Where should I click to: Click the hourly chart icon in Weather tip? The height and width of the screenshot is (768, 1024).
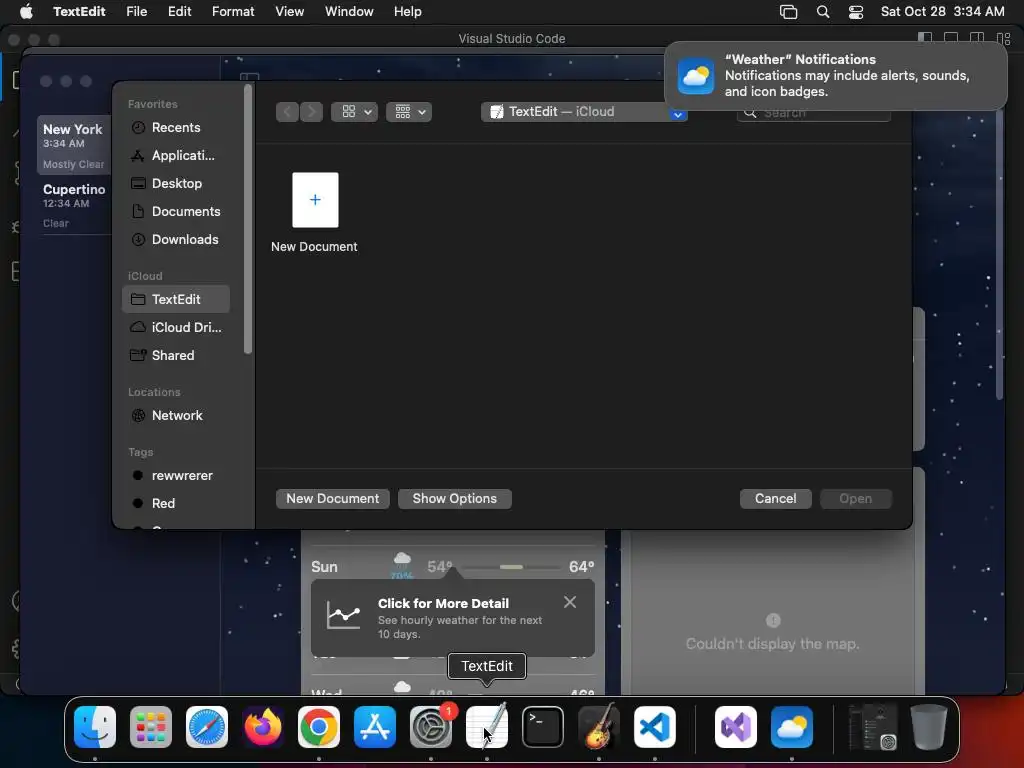click(x=344, y=616)
